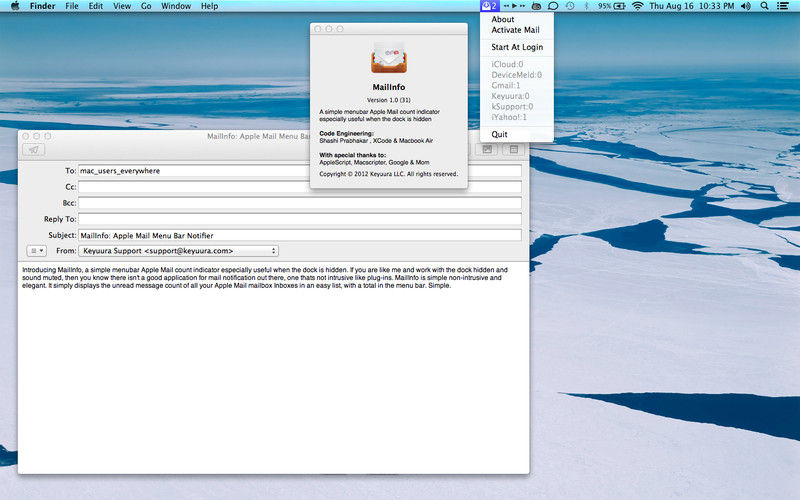This screenshot has height=500, width=800.
Task: Open header fields options dropdown
Action: click(36, 251)
